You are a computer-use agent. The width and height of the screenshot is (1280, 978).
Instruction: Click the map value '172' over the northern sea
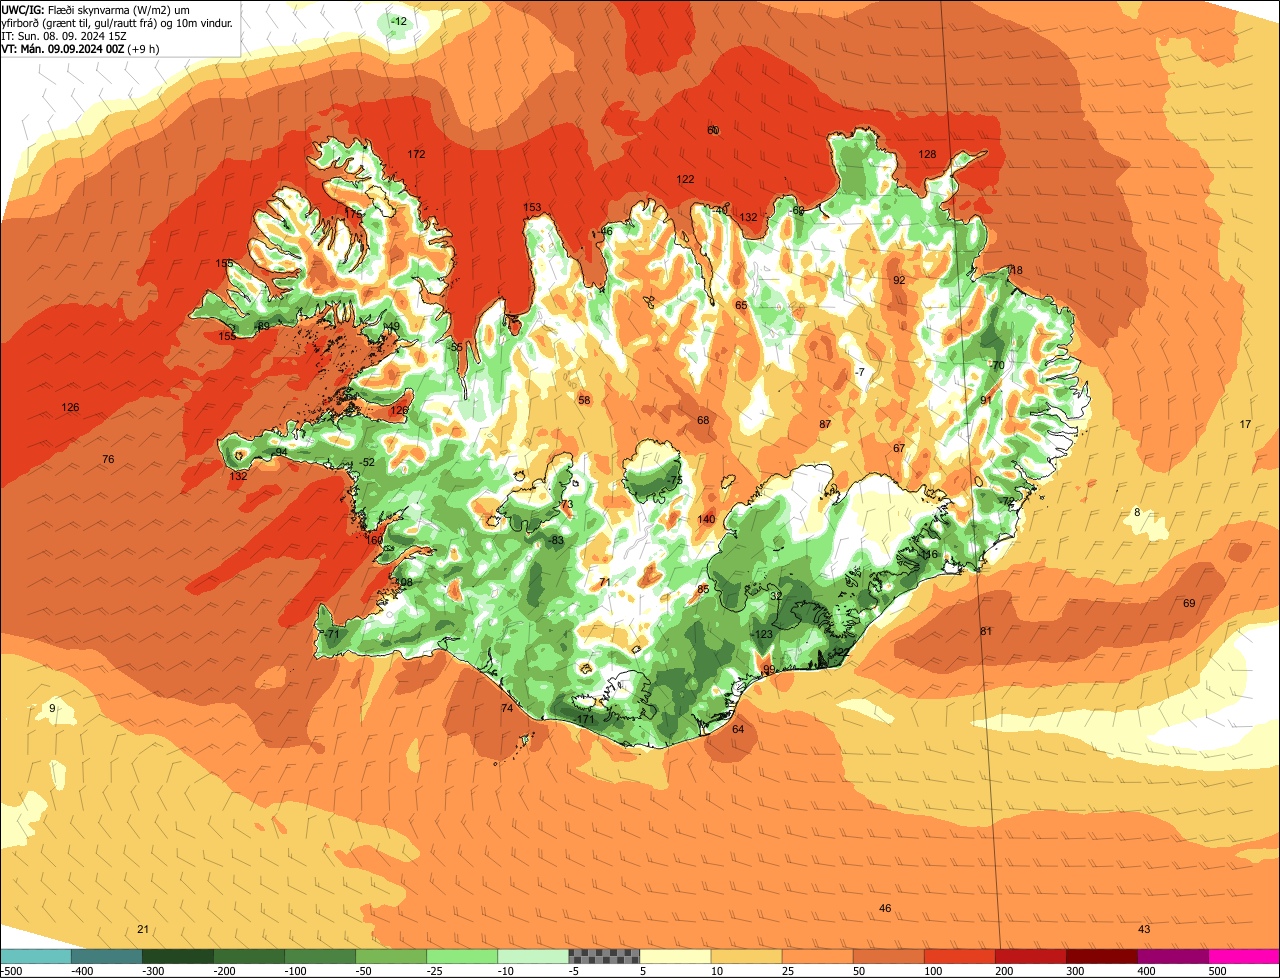pyautogui.click(x=417, y=154)
